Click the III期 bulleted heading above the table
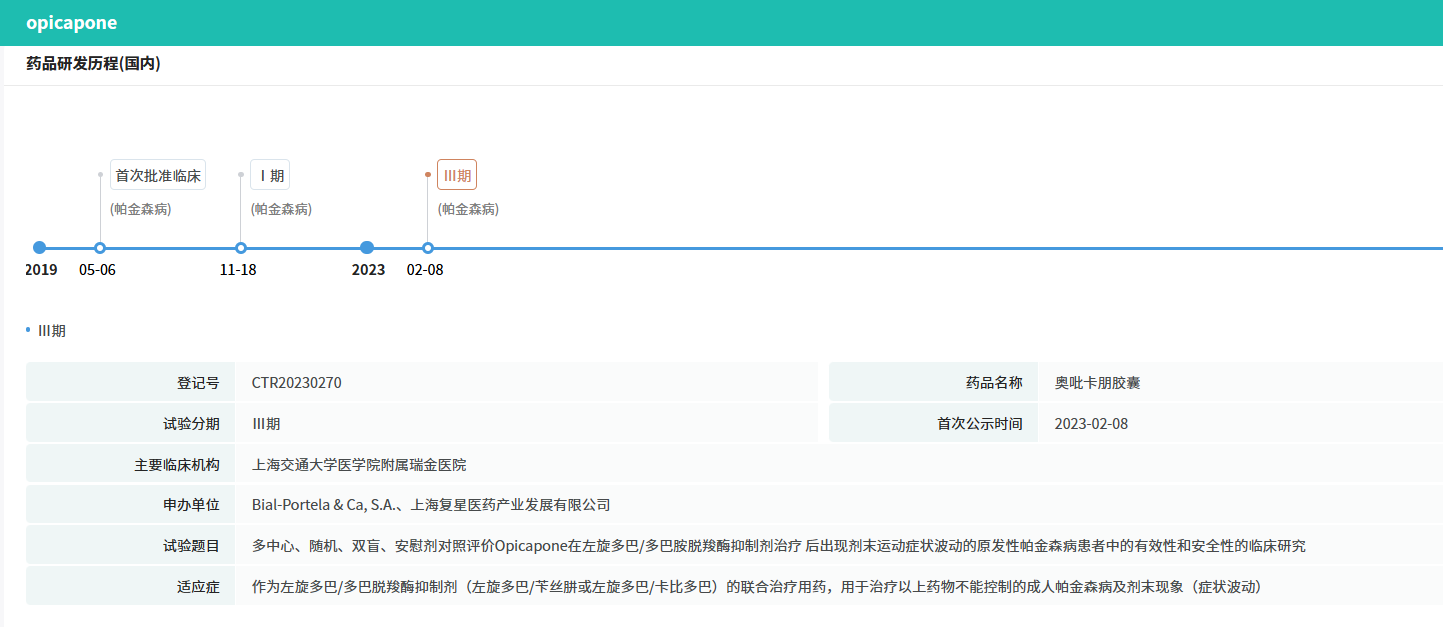This screenshot has width=1443, height=627. 52,330
